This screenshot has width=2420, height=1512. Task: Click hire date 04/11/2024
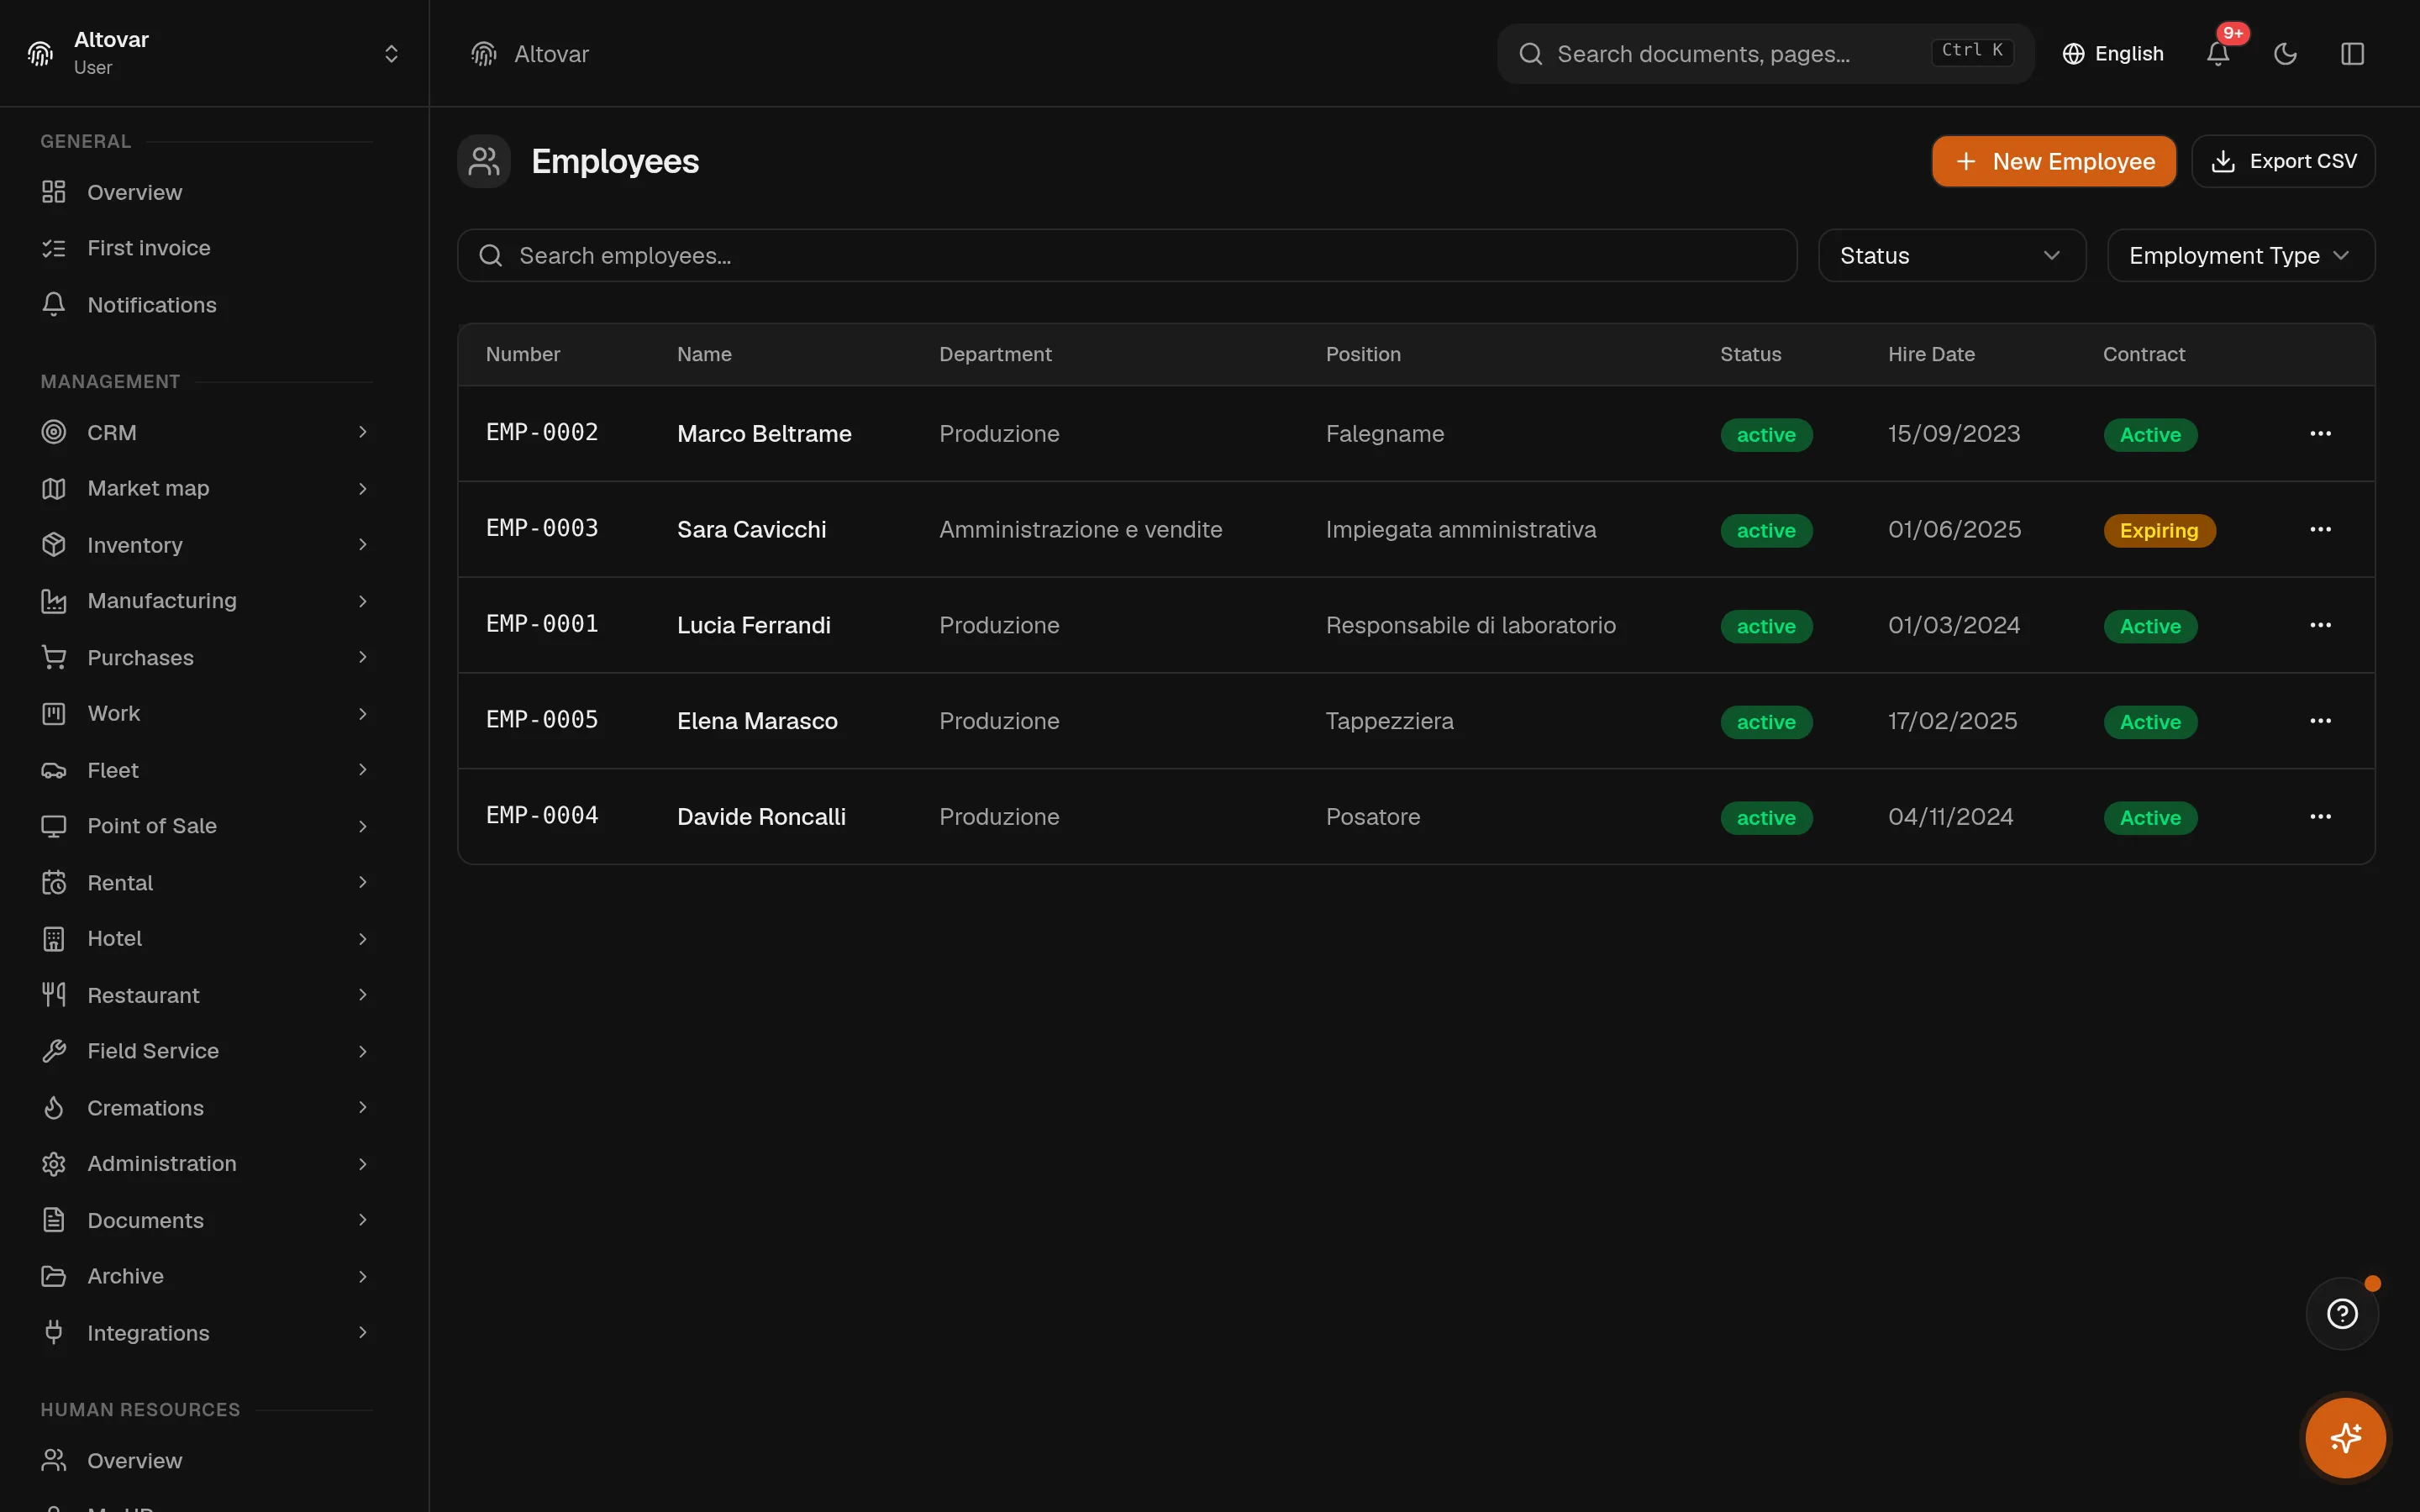(1950, 817)
